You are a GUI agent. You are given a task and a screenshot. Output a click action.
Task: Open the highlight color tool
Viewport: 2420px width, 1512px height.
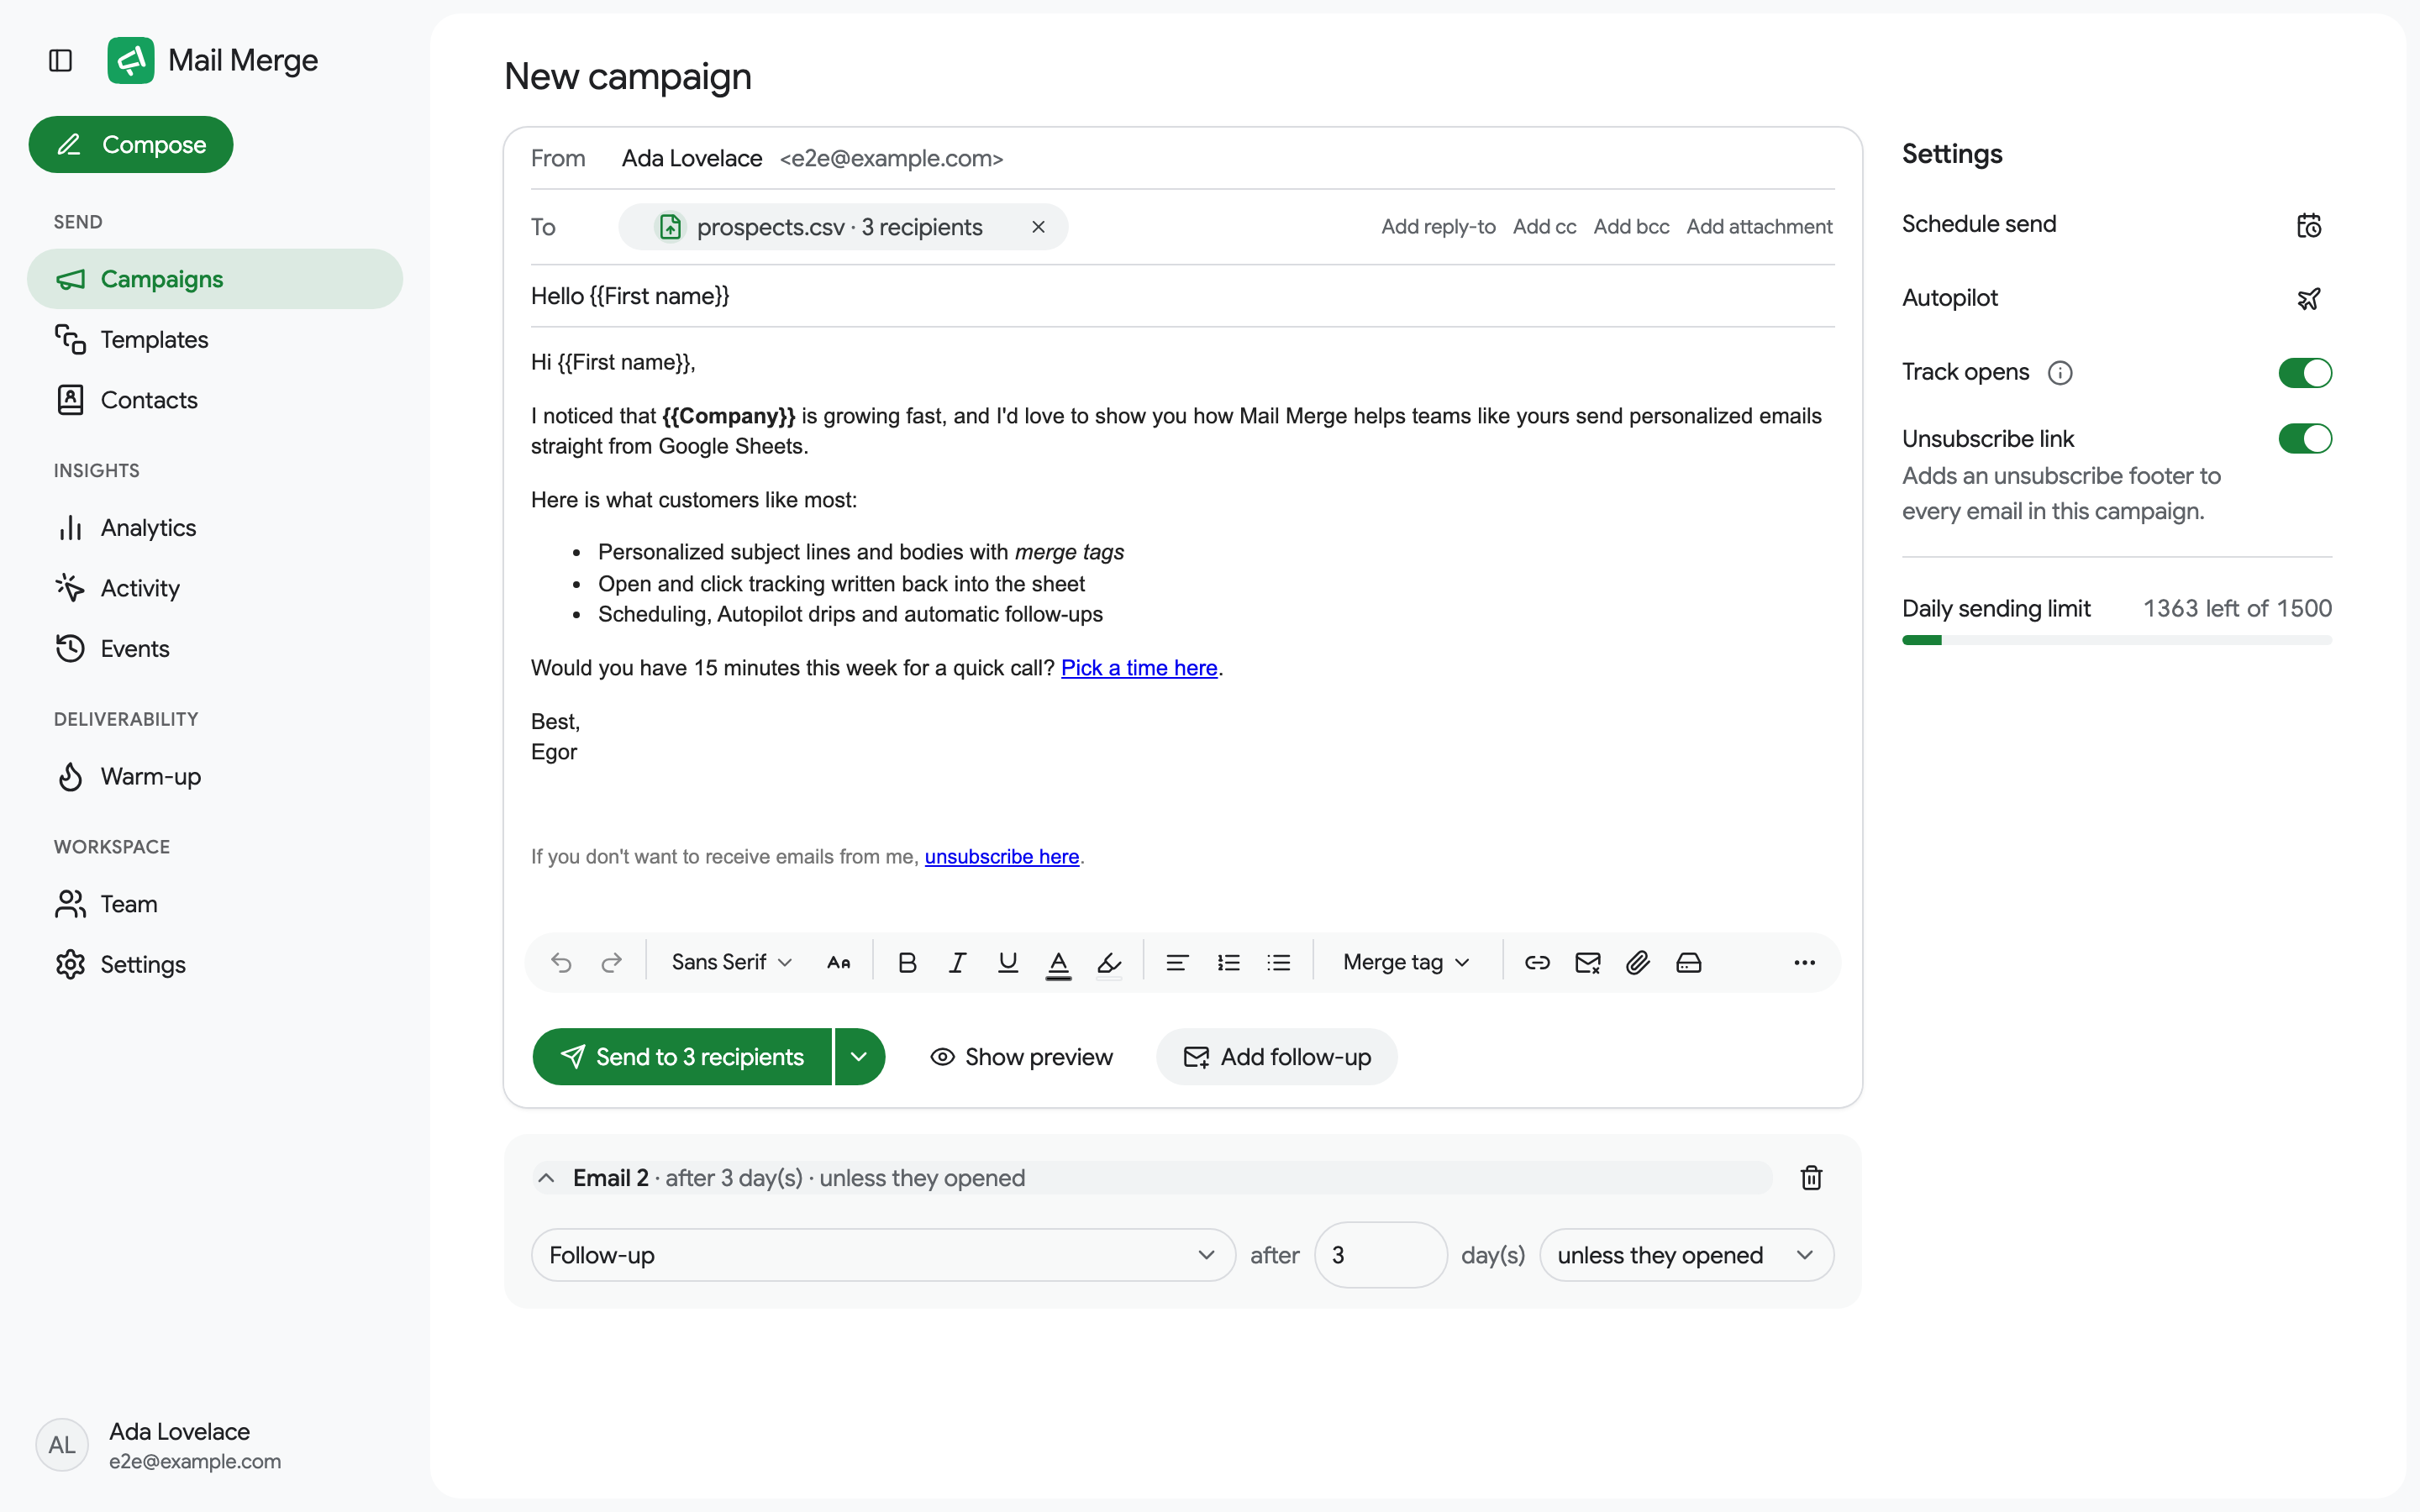[x=1109, y=963]
